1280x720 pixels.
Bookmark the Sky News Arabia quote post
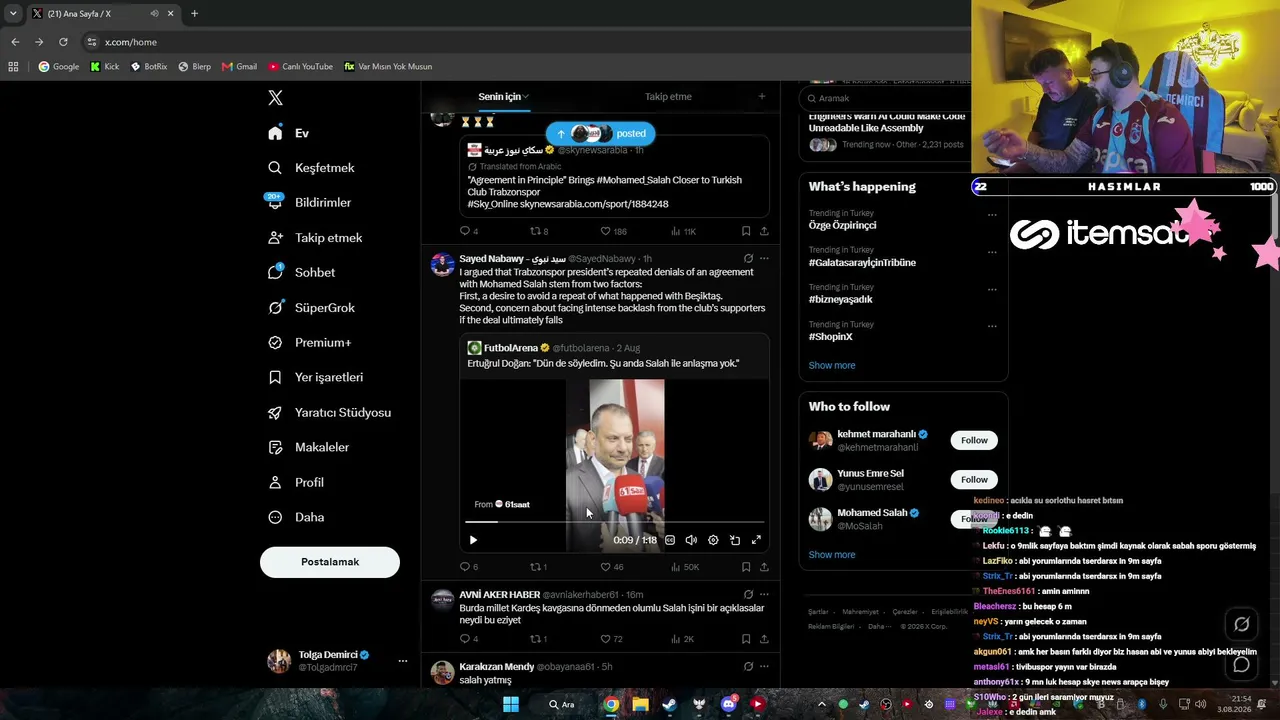(x=746, y=231)
